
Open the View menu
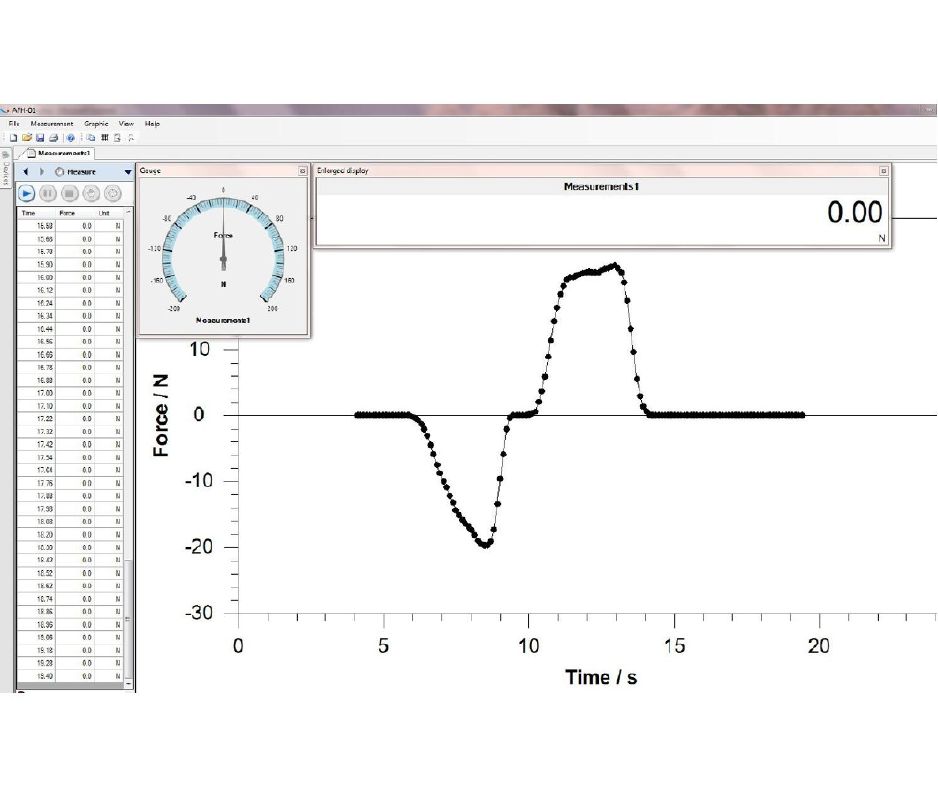pyautogui.click(x=126, y=123)
